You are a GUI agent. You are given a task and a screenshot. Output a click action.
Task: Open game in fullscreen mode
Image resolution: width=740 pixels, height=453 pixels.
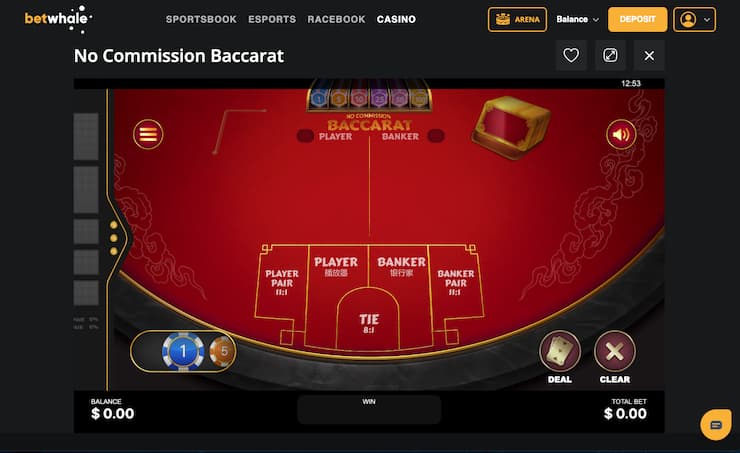point(610,55)
